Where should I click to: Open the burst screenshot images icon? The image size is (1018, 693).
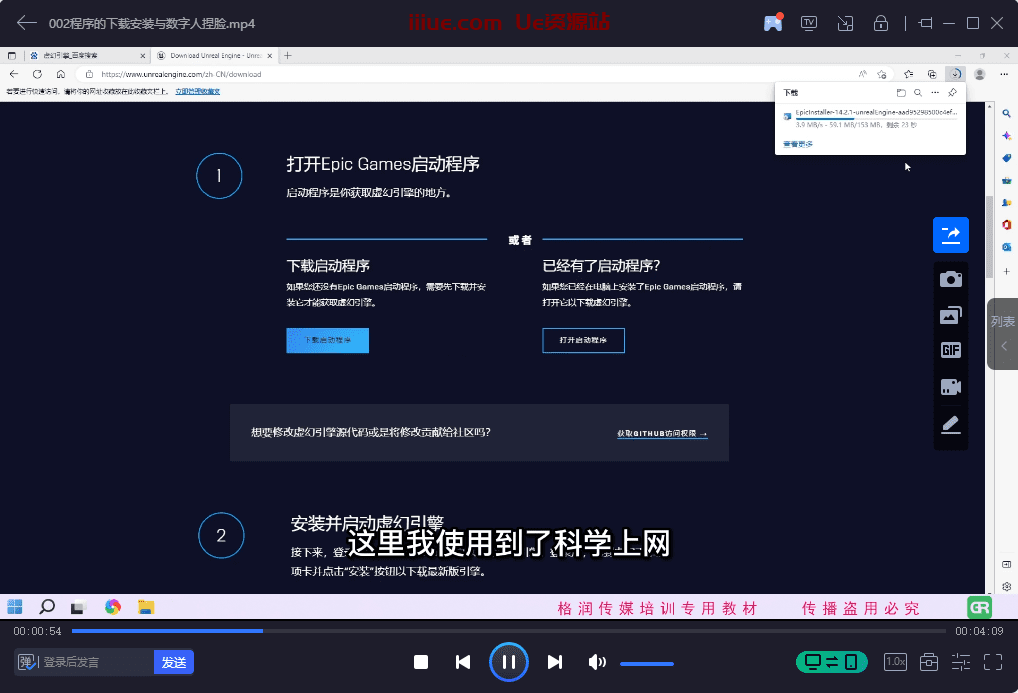(950, 315)
